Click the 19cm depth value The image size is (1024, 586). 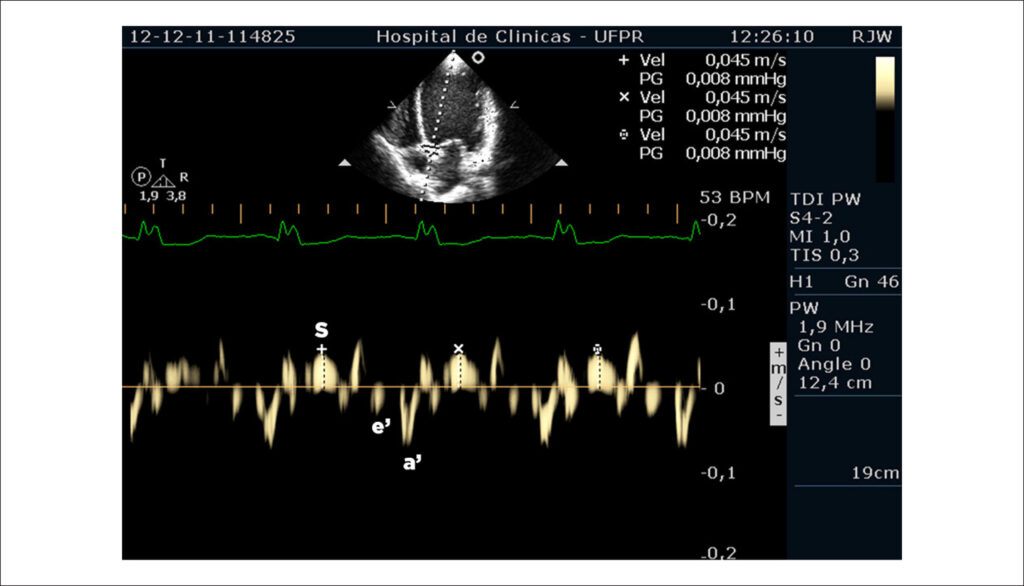click(875, 473)
